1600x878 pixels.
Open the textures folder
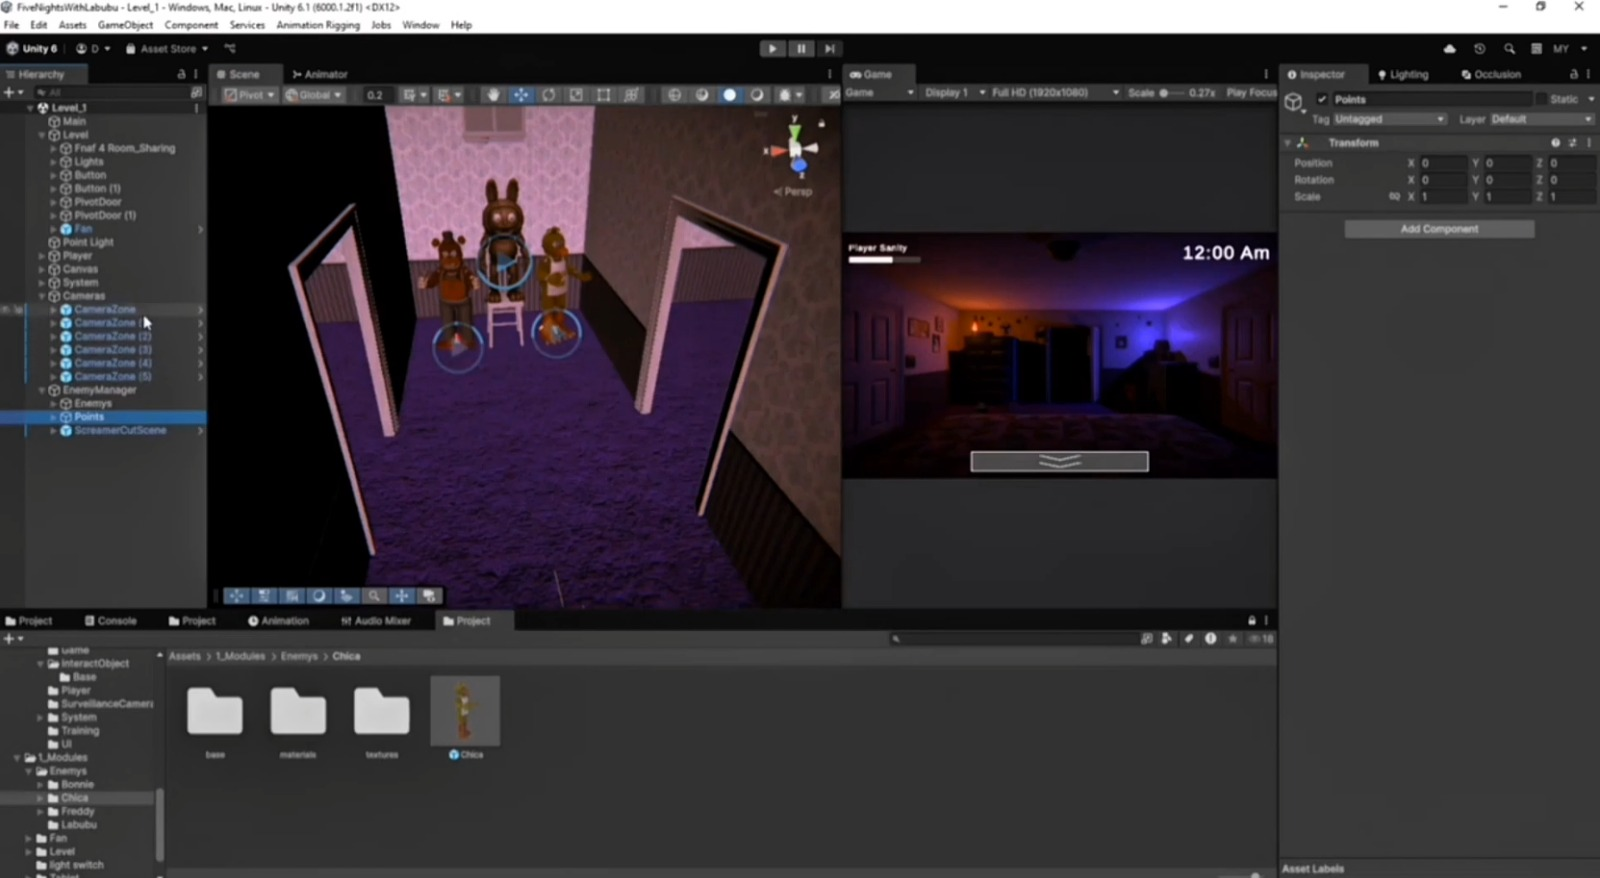(x=381, y=712)
